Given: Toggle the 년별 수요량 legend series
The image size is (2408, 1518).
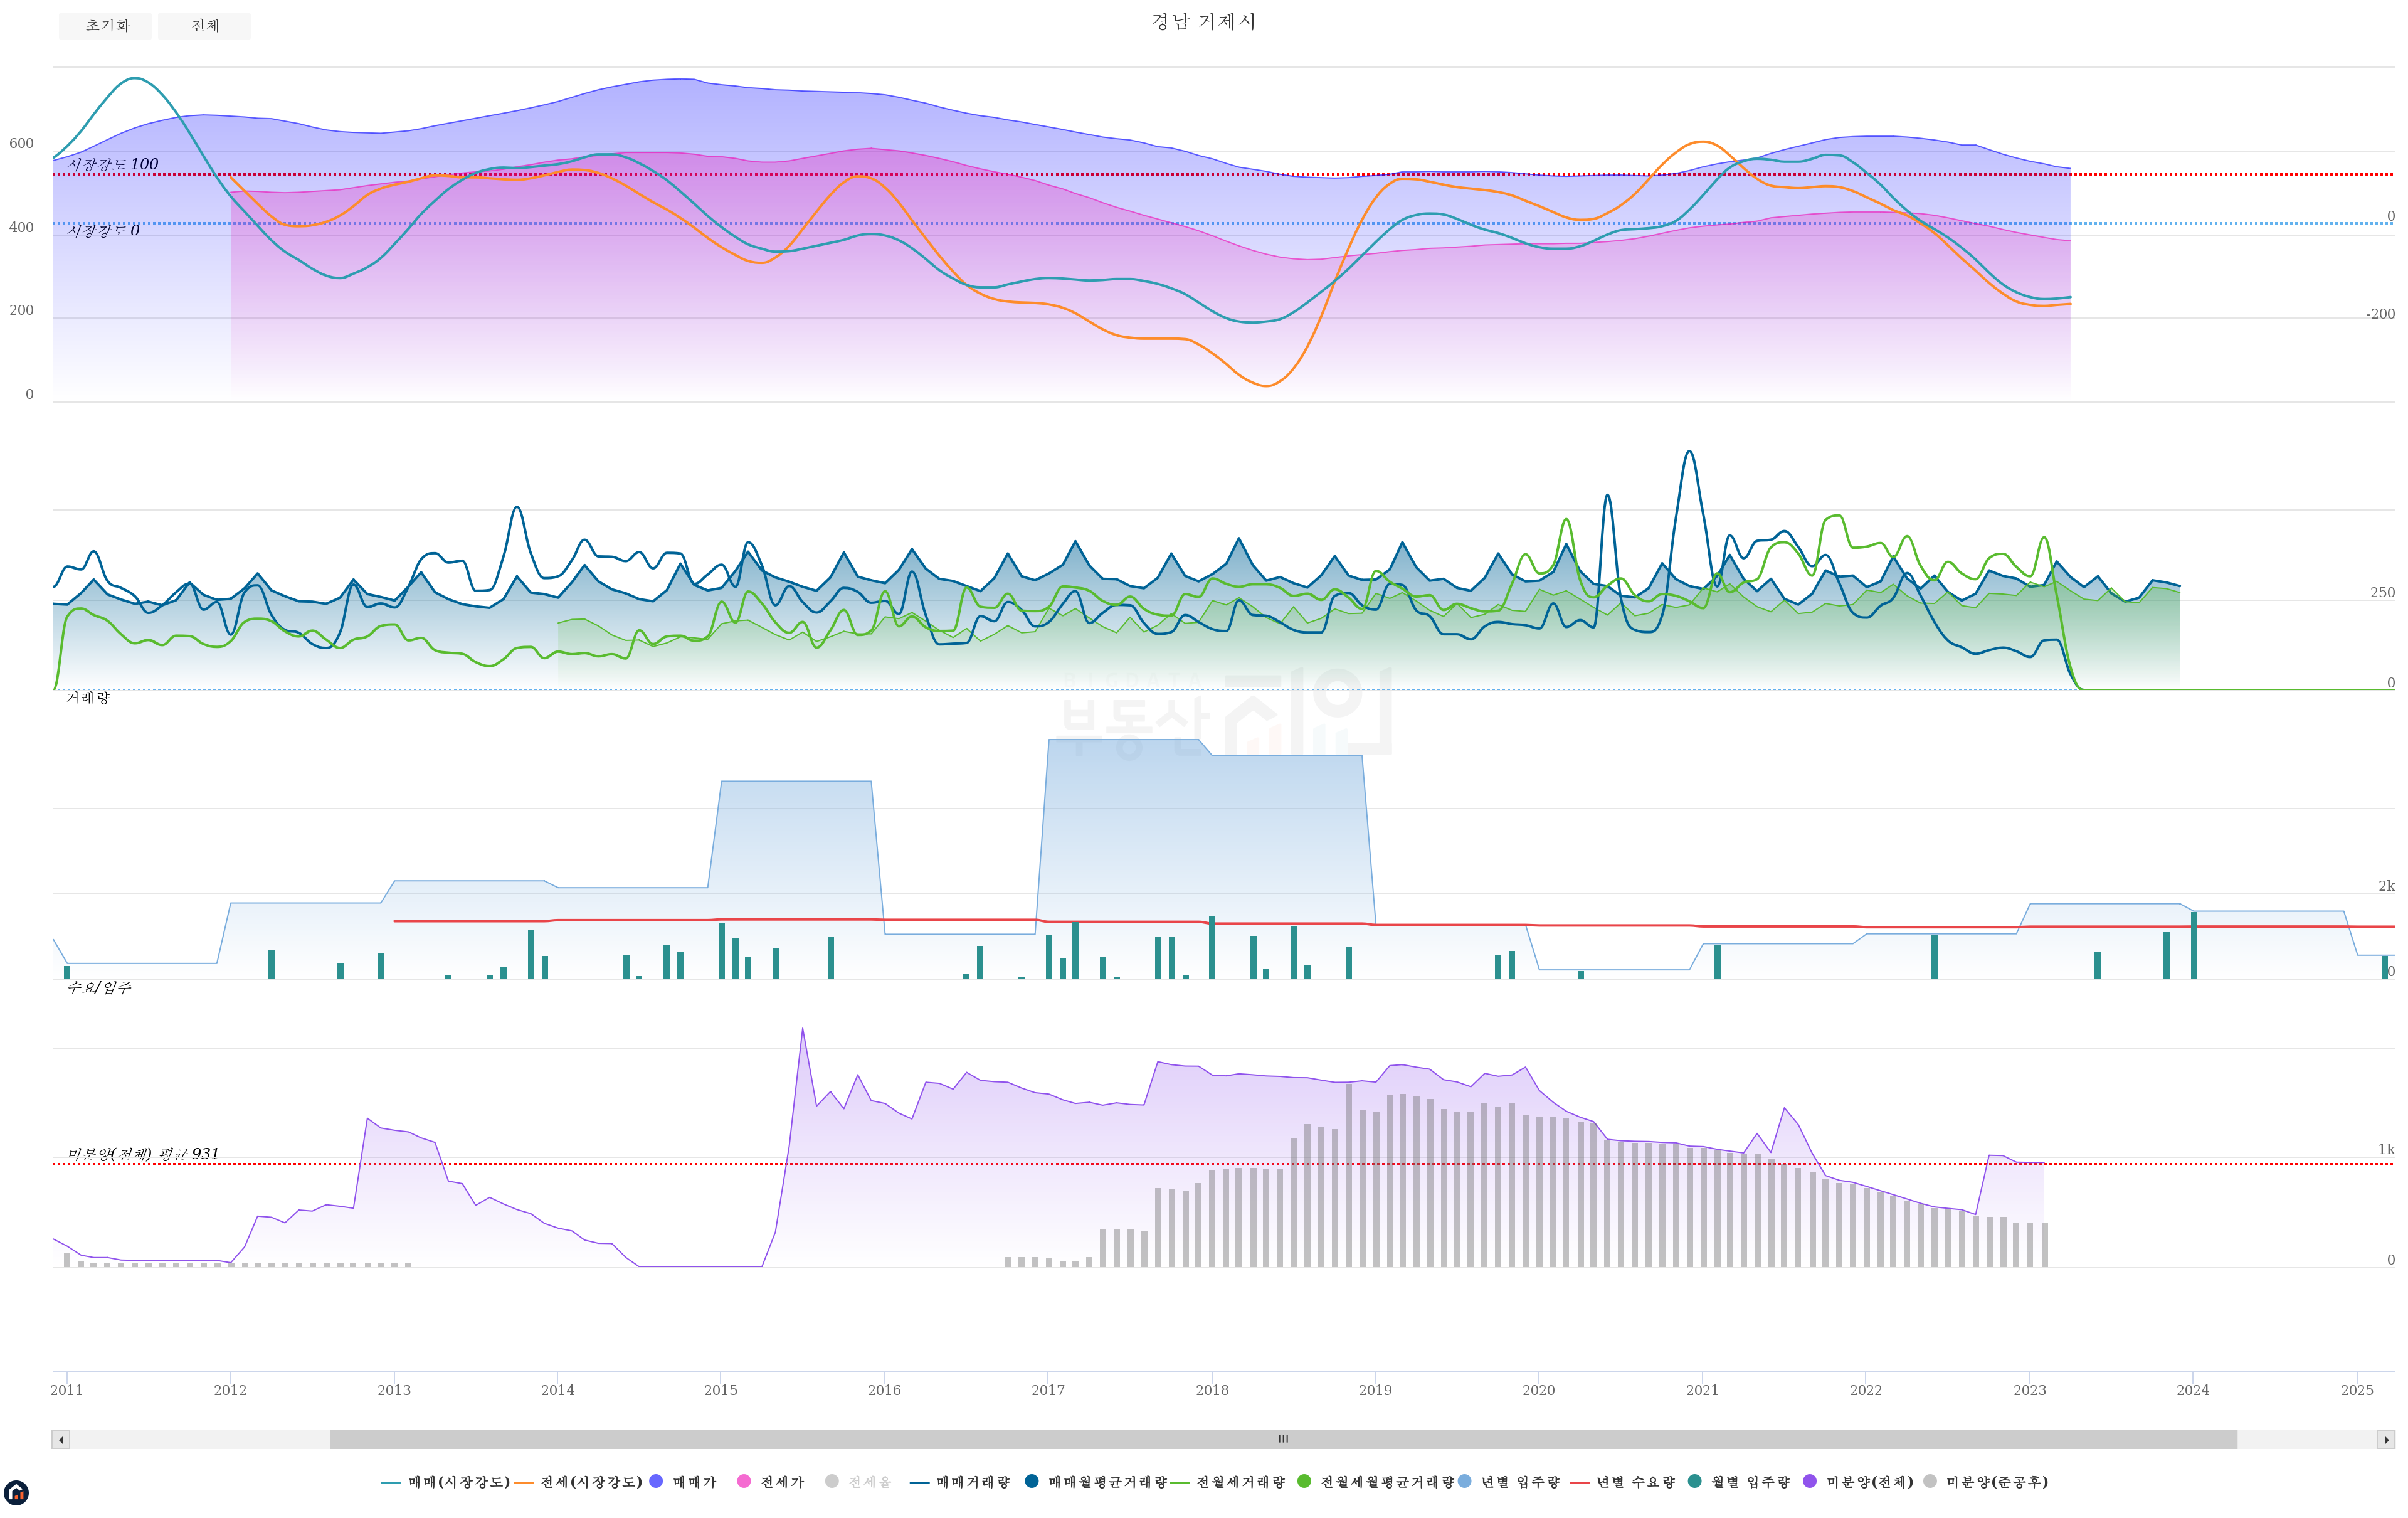Looking at the screenshot, I should (x=1623, y=1482).
